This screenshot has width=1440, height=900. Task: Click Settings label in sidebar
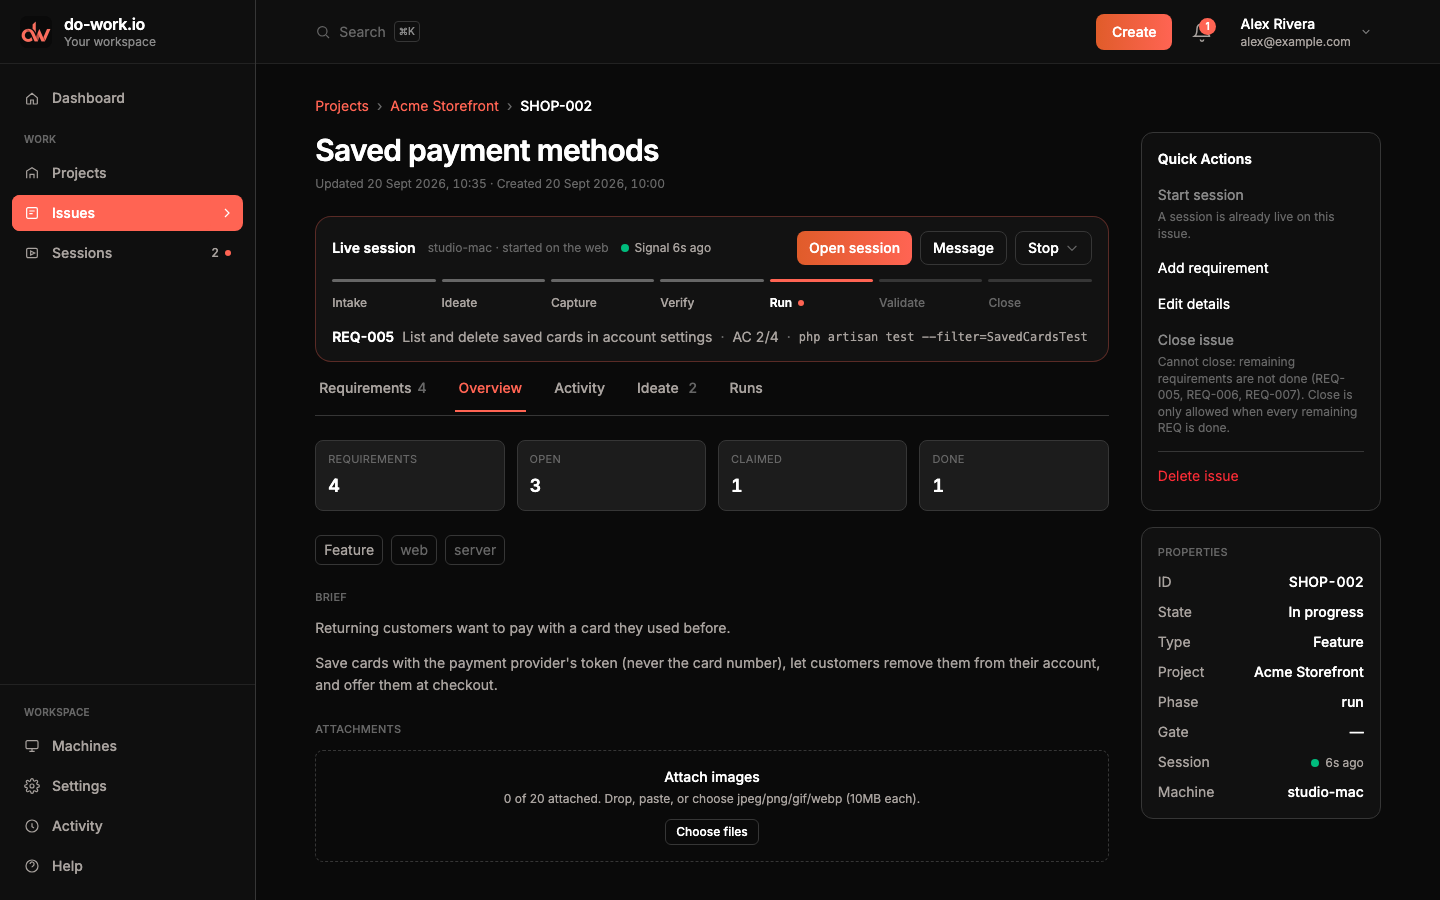coord(79,786)
